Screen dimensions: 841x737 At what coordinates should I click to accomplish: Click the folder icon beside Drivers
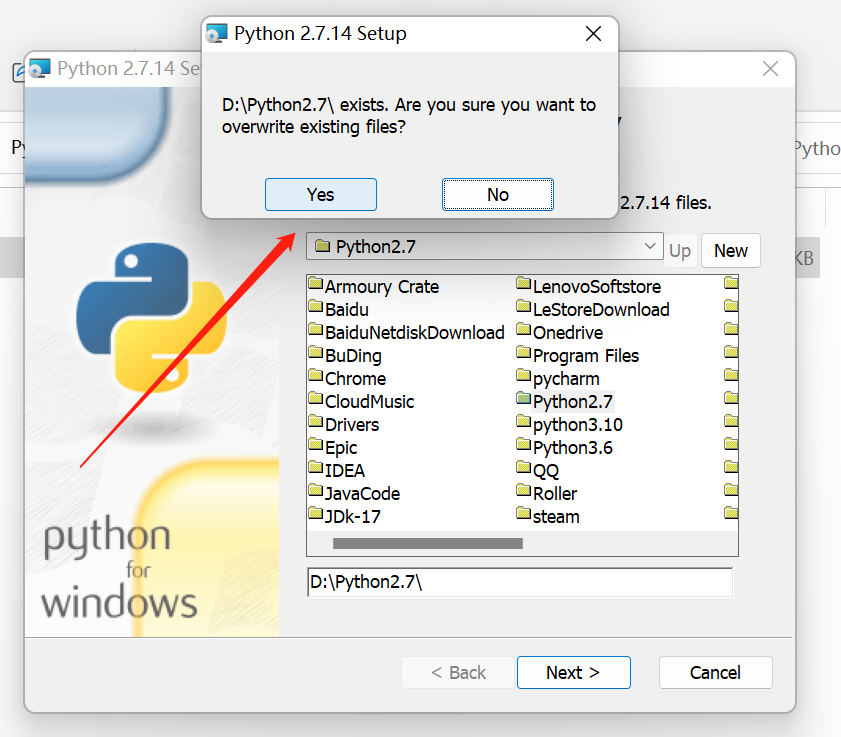(316, 422)
